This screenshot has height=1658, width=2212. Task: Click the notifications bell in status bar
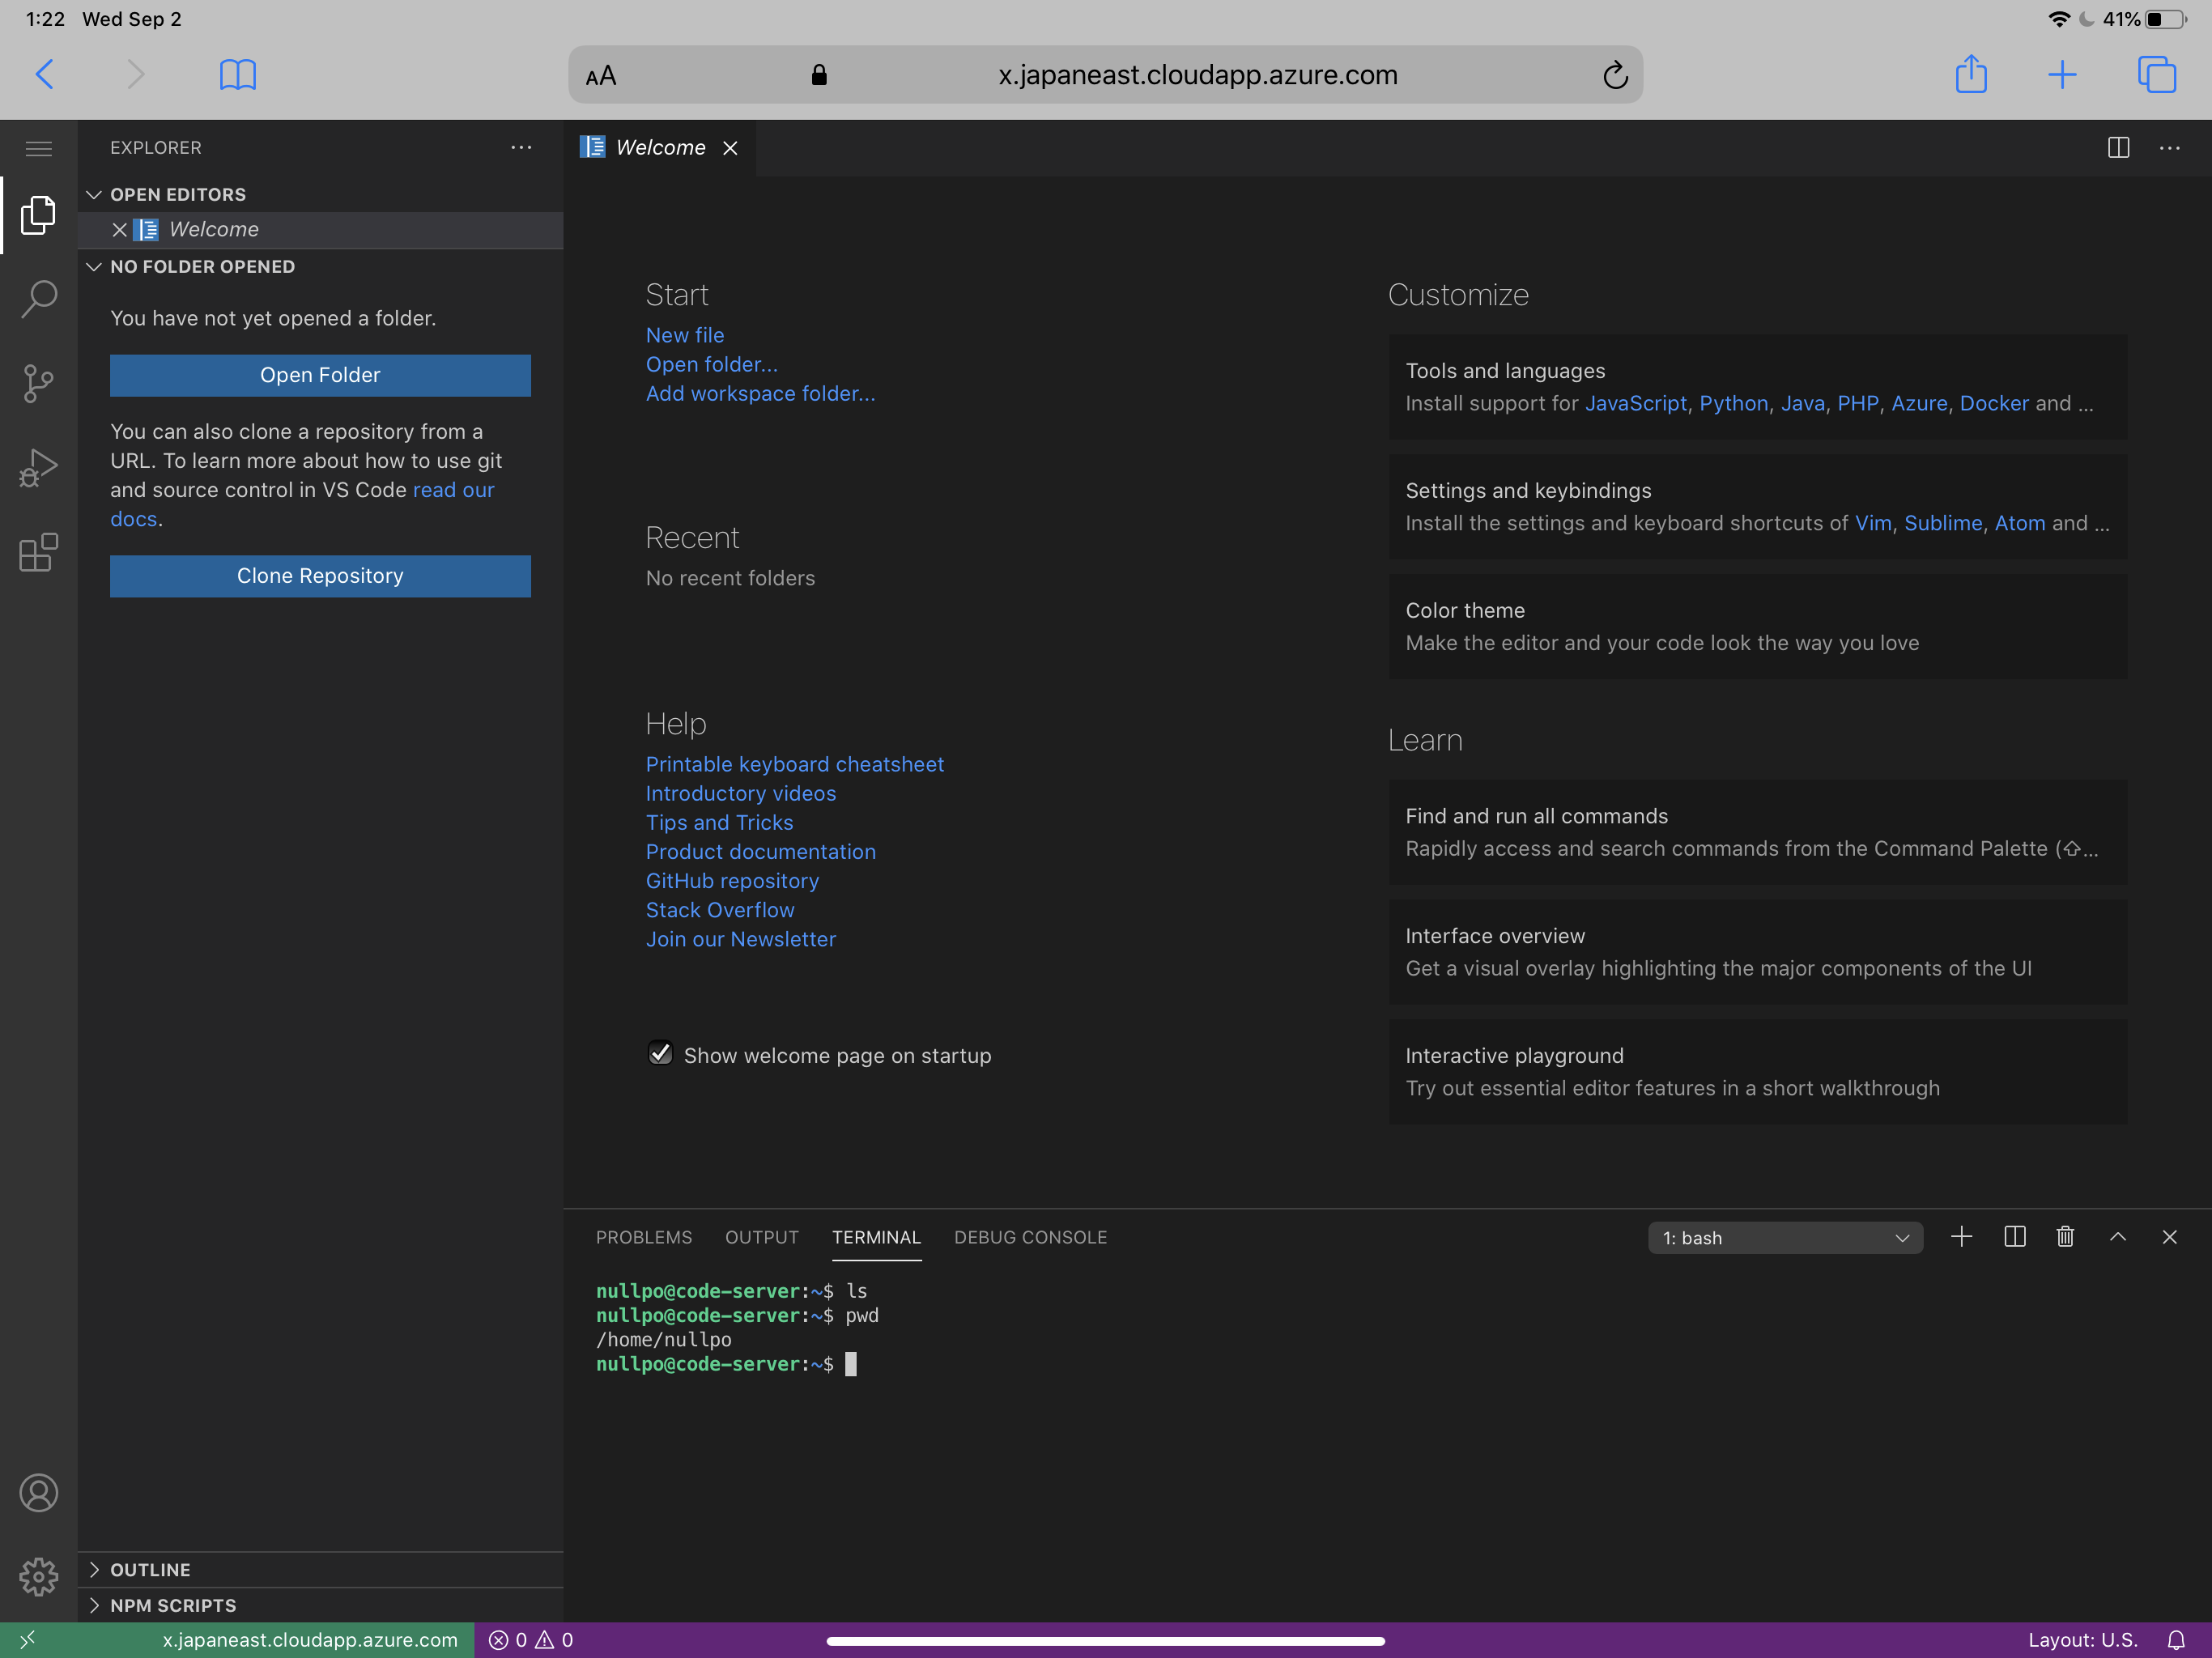click(x=2176, y=1640)
